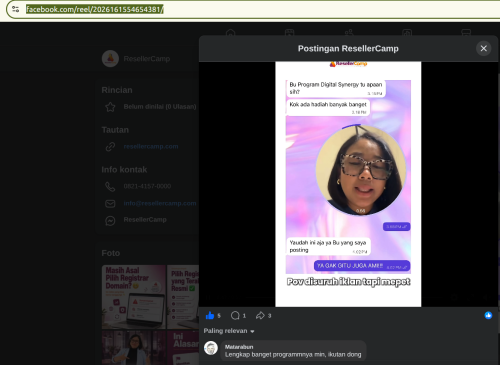
Task: Open ResellerCamp Messenger contact link
Action: click(145, 220)
